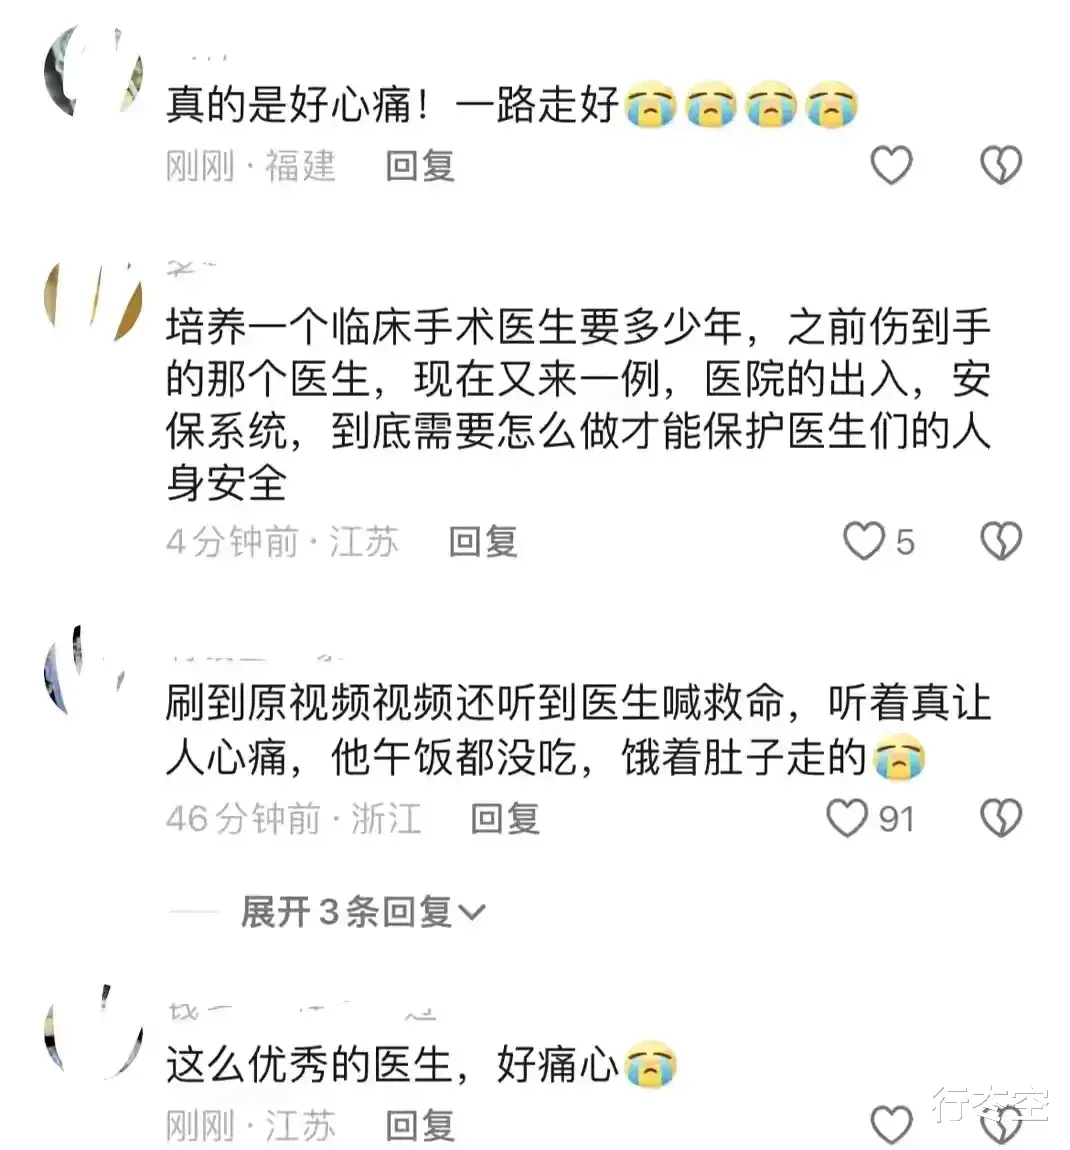Reply to the 46分钟前 Zhejiang comment
The width and height of the screenshot is (1070, 1150).
click(505, 818)
